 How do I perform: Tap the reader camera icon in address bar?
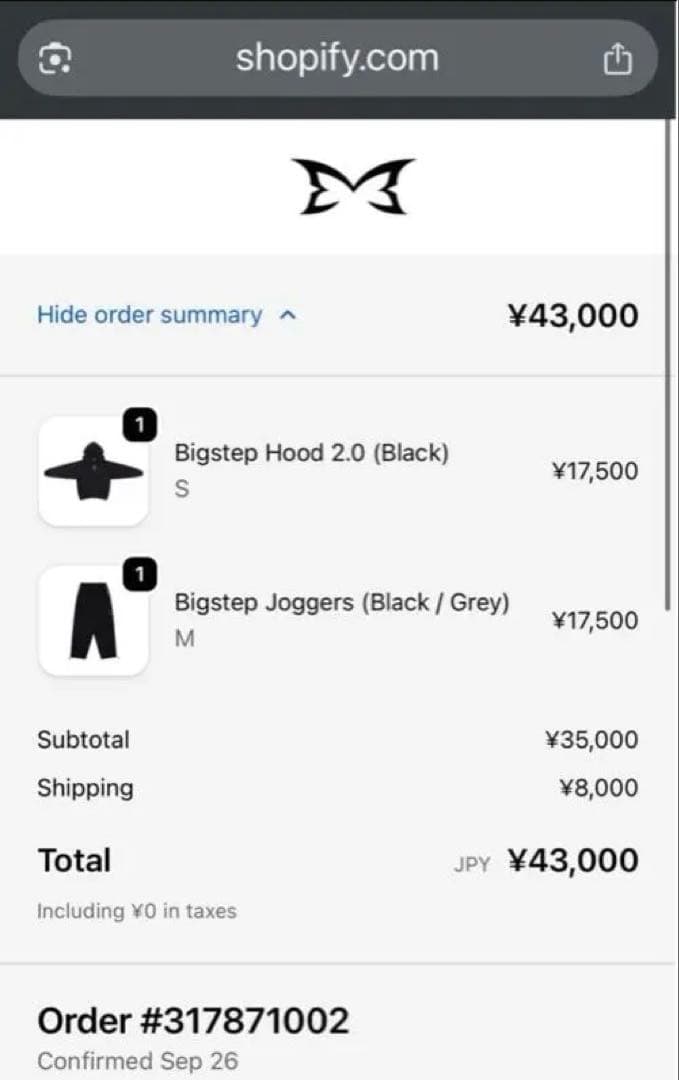tap(54, 60)
